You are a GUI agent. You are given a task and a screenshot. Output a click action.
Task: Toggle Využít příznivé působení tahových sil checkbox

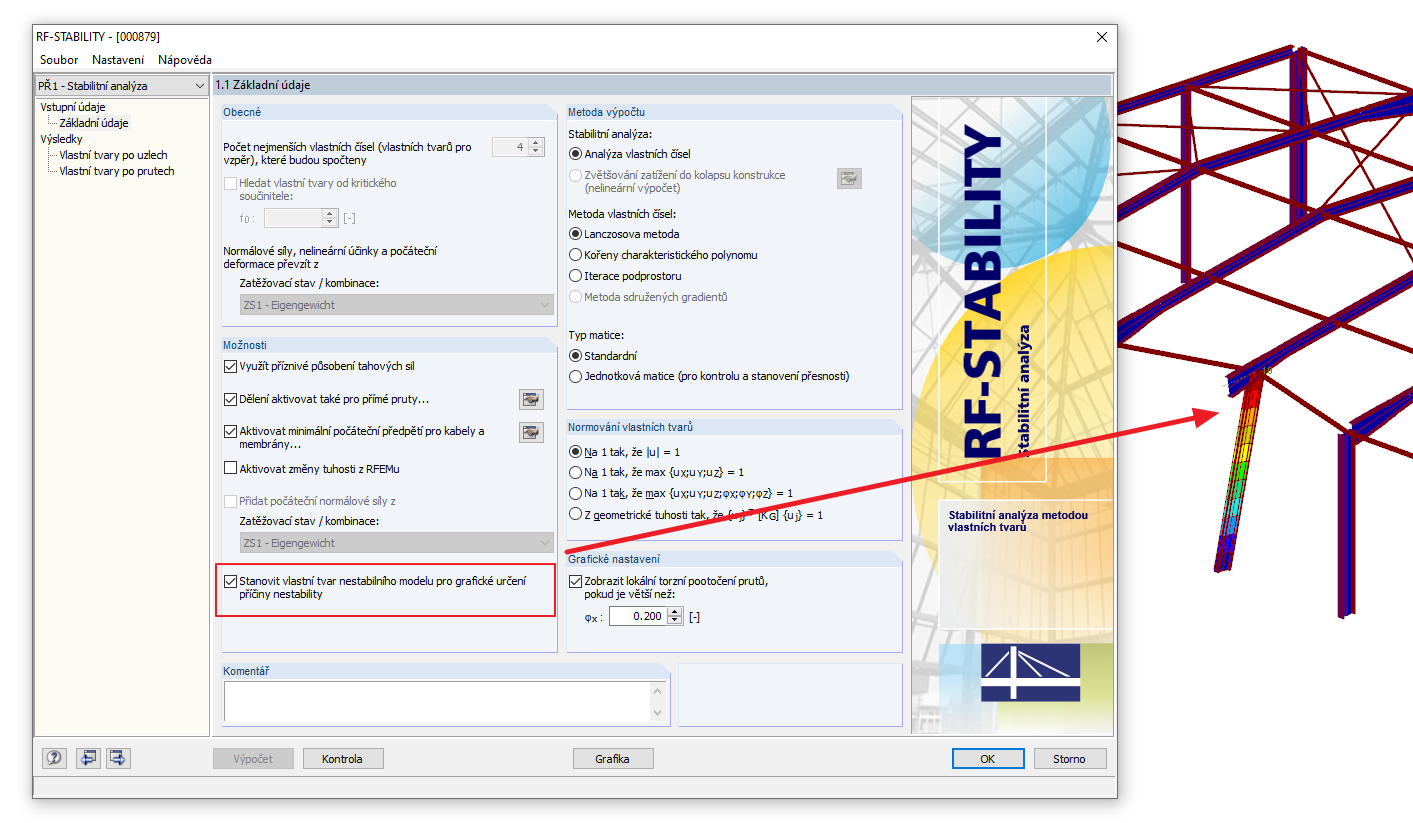pos(231,367)
